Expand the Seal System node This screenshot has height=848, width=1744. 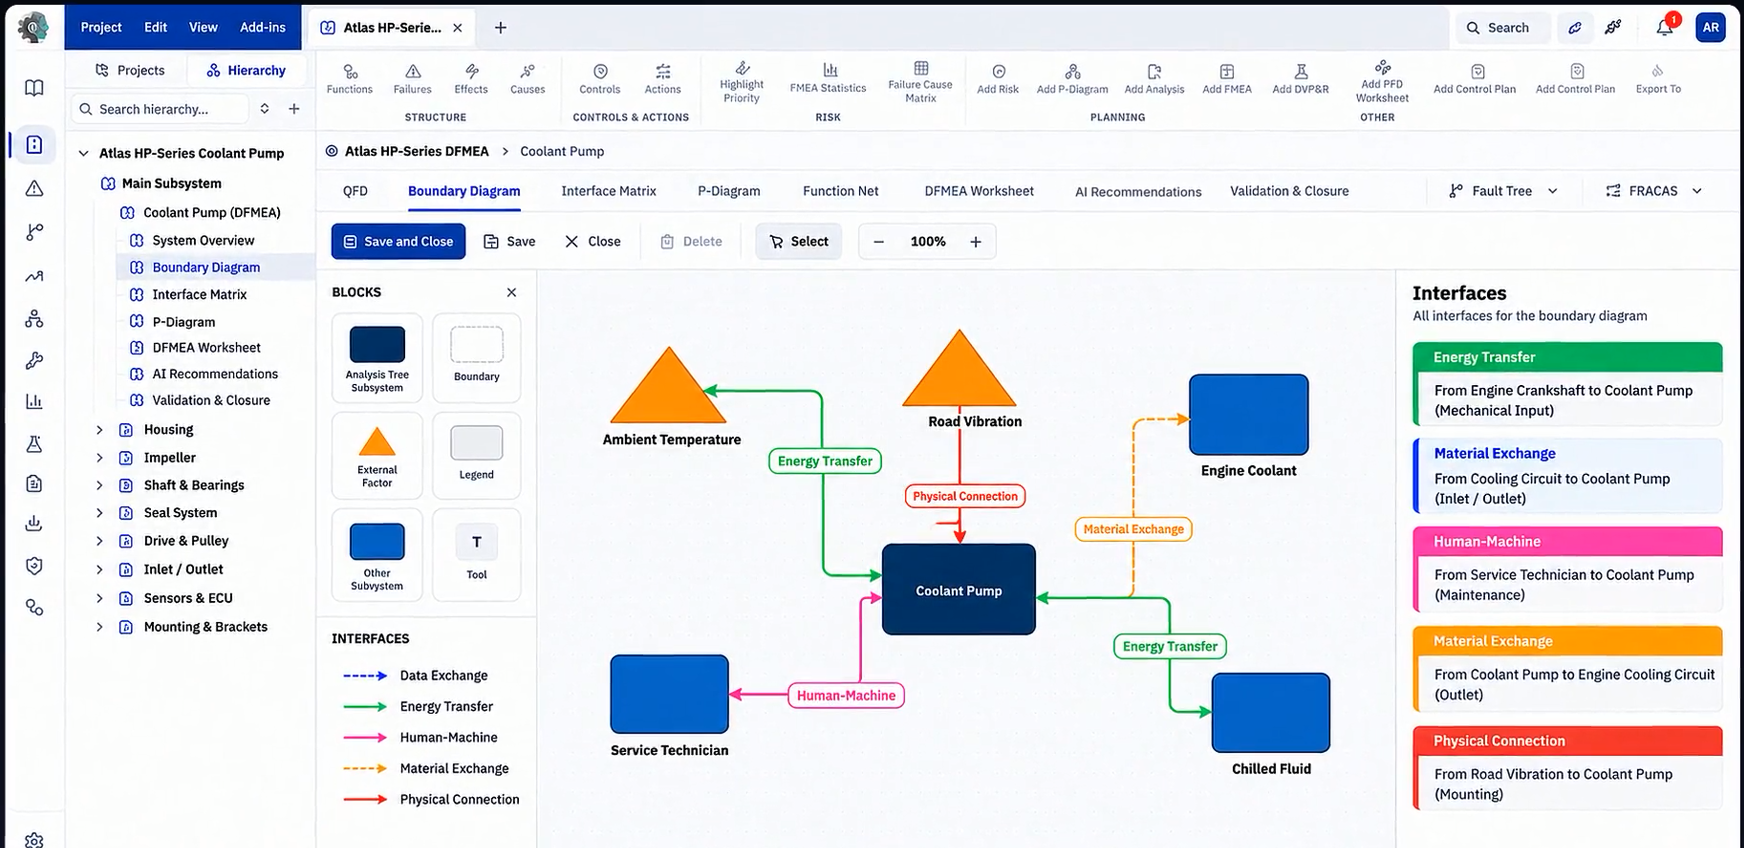click(x=99, y=513)
